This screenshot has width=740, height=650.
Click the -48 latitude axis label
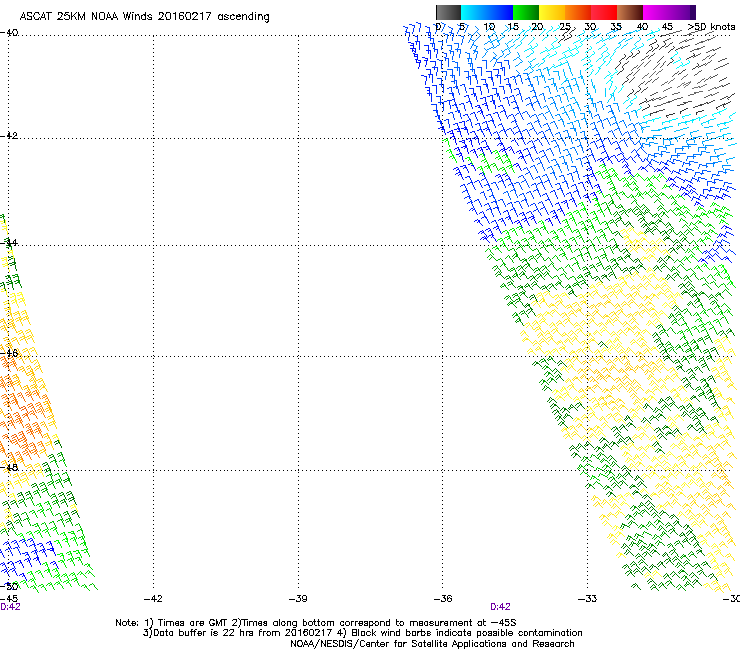(x=9, y=467)
